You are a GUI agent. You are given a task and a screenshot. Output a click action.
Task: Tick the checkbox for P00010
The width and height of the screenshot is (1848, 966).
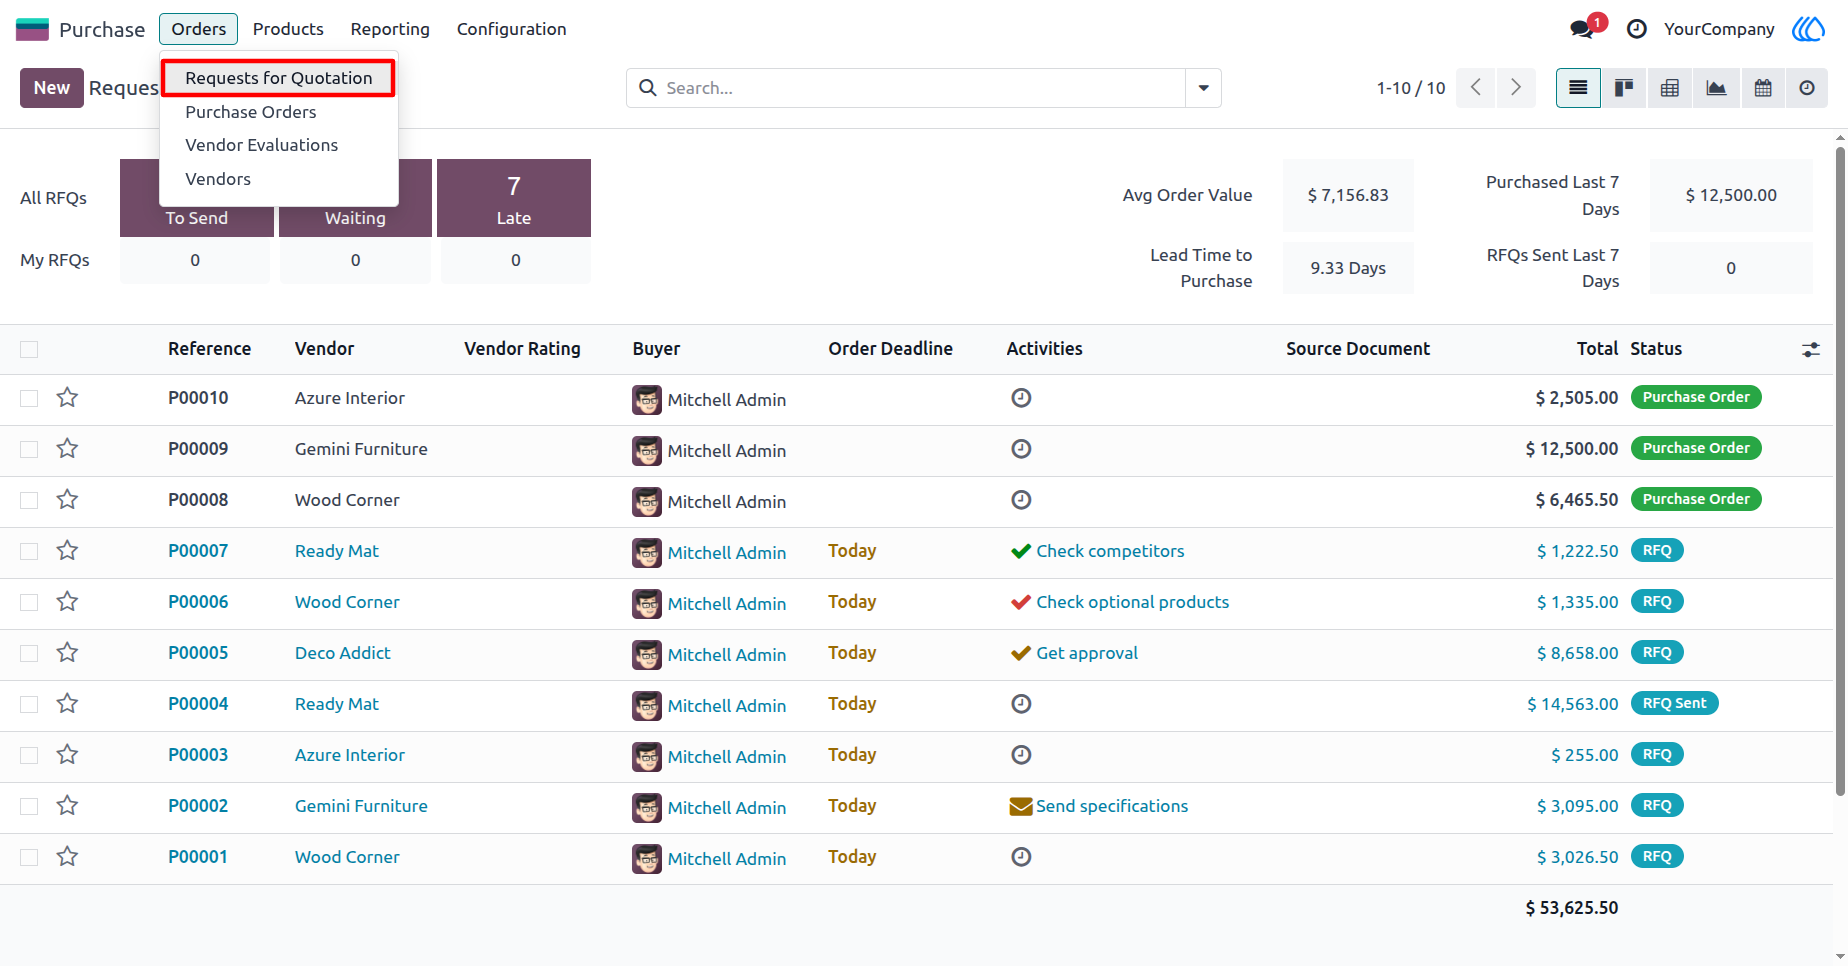pyautogui.click(x=29, y=398)
